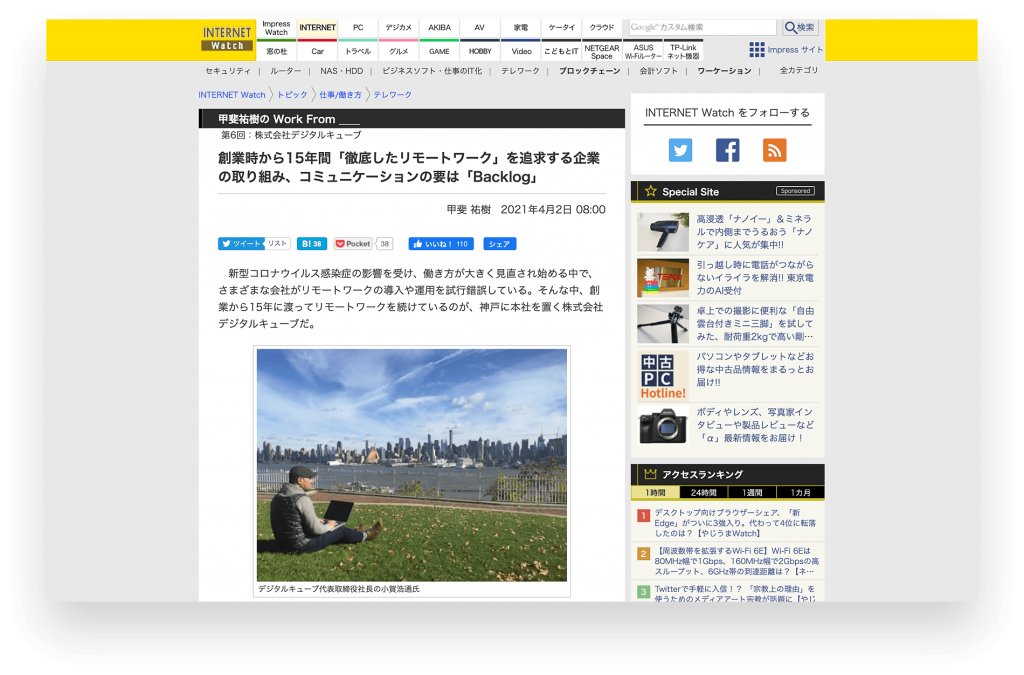This screenshot has height=675, width=1024.
Task: Open article photo of man on grass
Action: click(x=411, y=465)
